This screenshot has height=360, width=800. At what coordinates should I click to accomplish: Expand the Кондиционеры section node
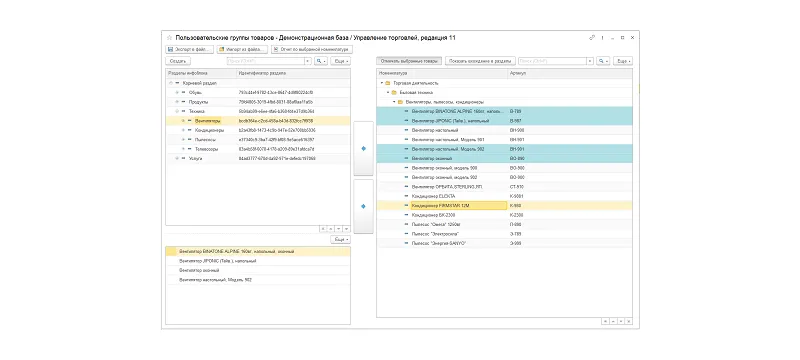[183, 130]
